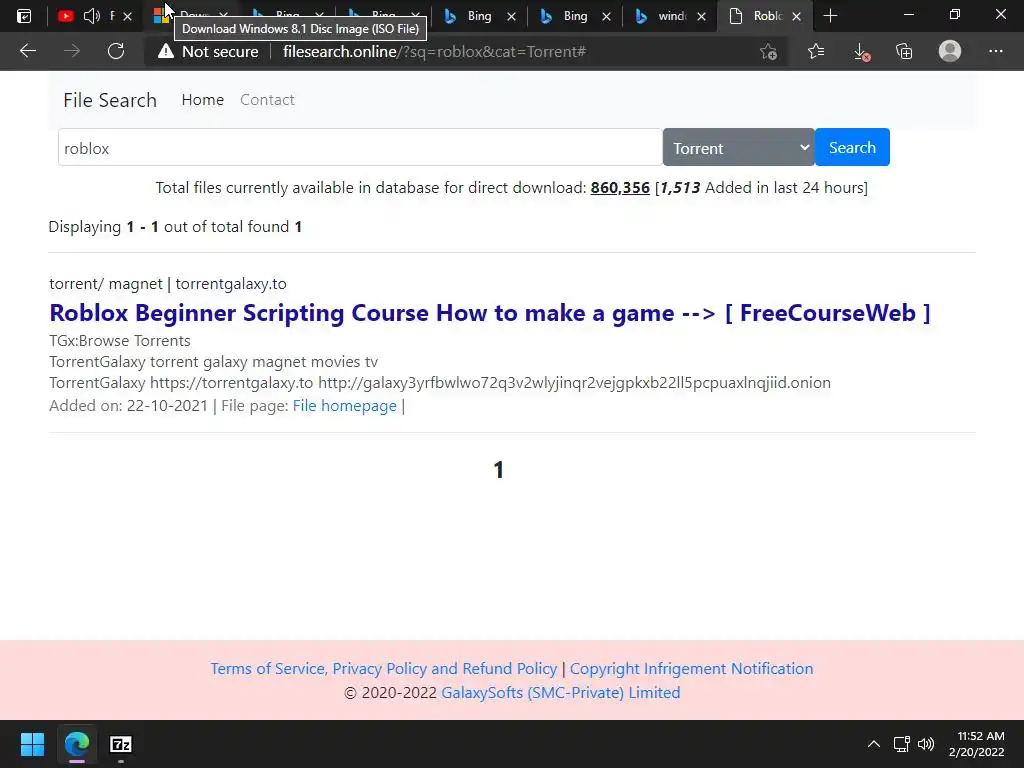Click the File Search site title
1024x768 pixels.
point(110,100)
